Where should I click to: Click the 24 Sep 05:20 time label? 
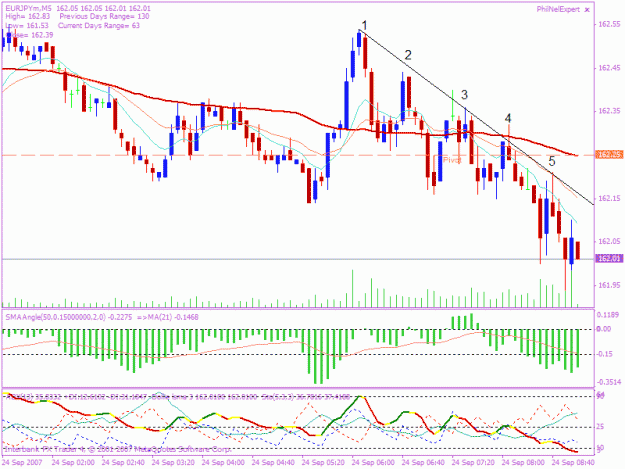(323, 463)
